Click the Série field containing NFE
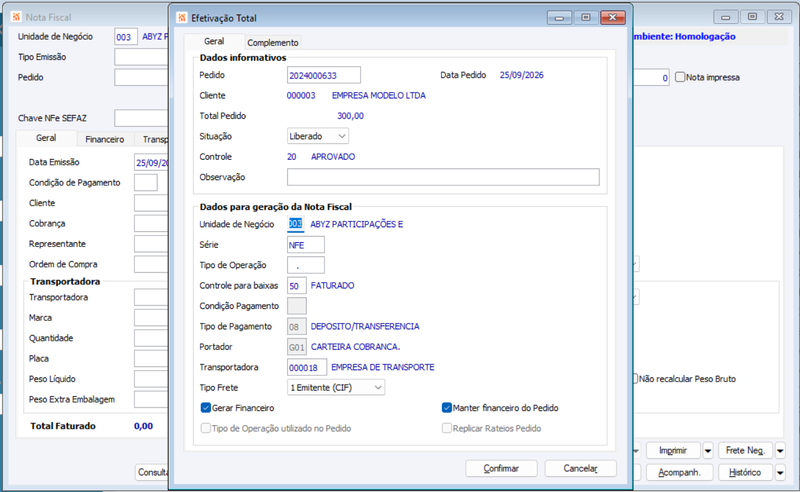This screenshot has height=492, width=800. pyautogui.click(x=306, y=245)
